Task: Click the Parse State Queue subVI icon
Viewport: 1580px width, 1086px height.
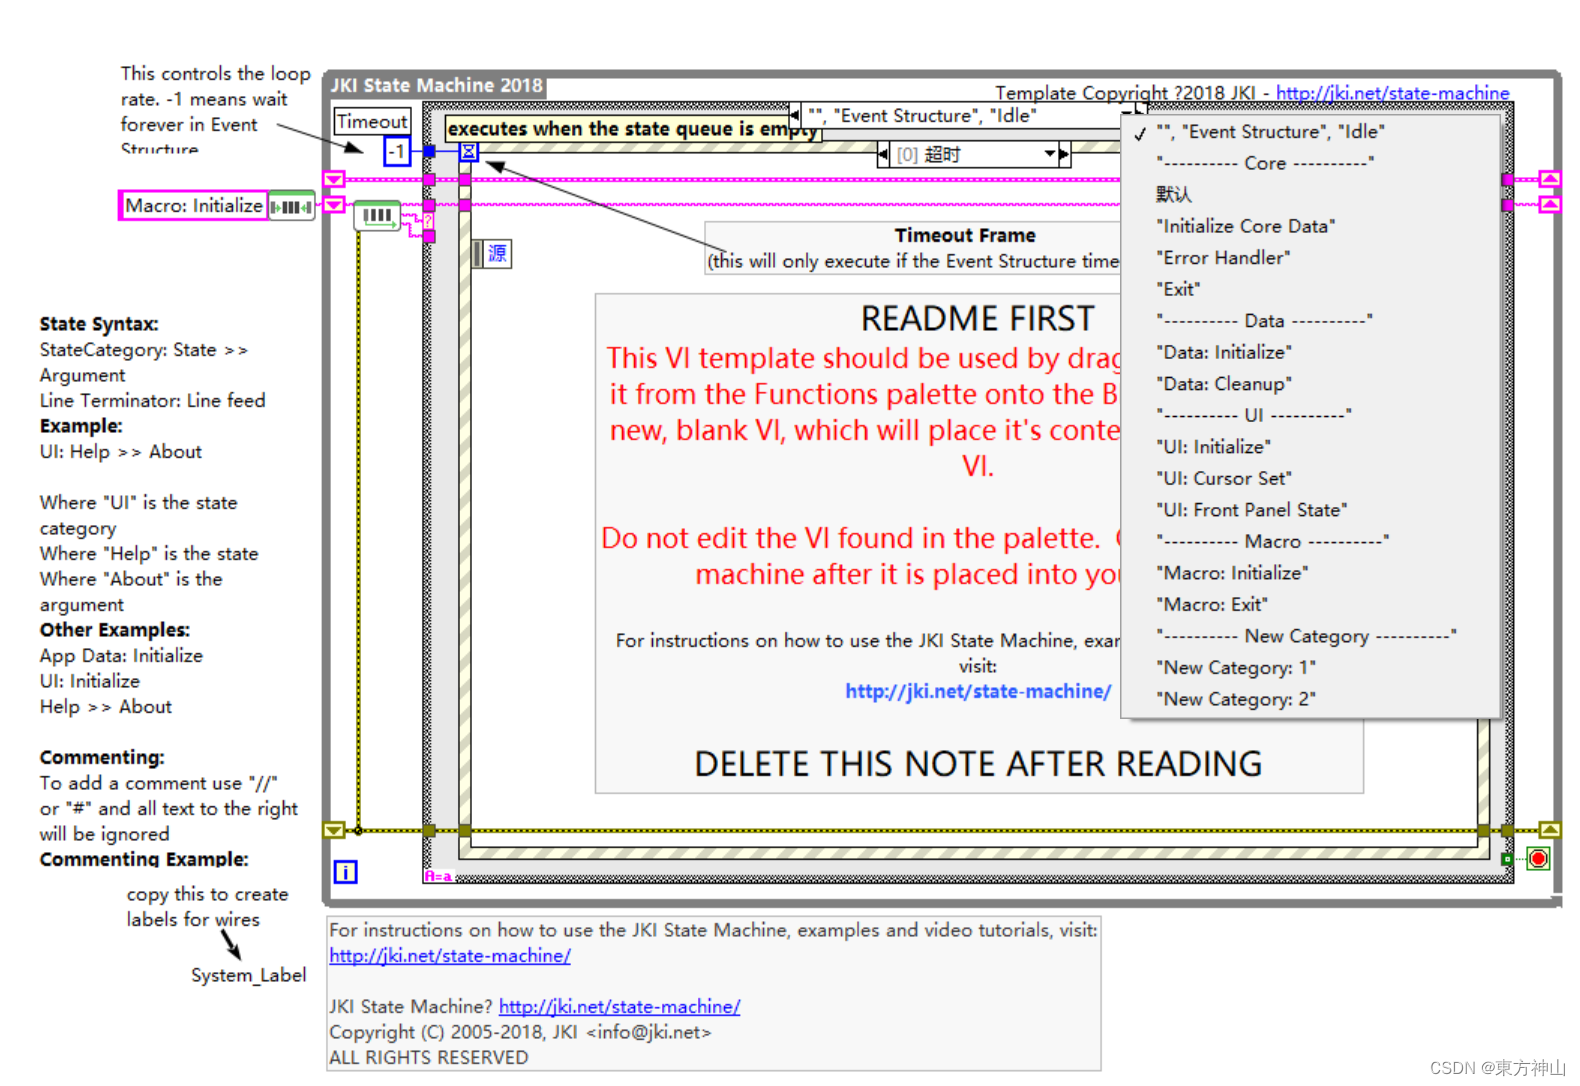Action: click(377, 216)
